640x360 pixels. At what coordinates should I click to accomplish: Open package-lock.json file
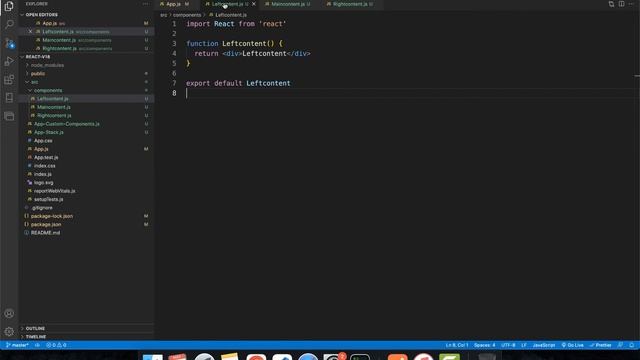coord(52,216)
